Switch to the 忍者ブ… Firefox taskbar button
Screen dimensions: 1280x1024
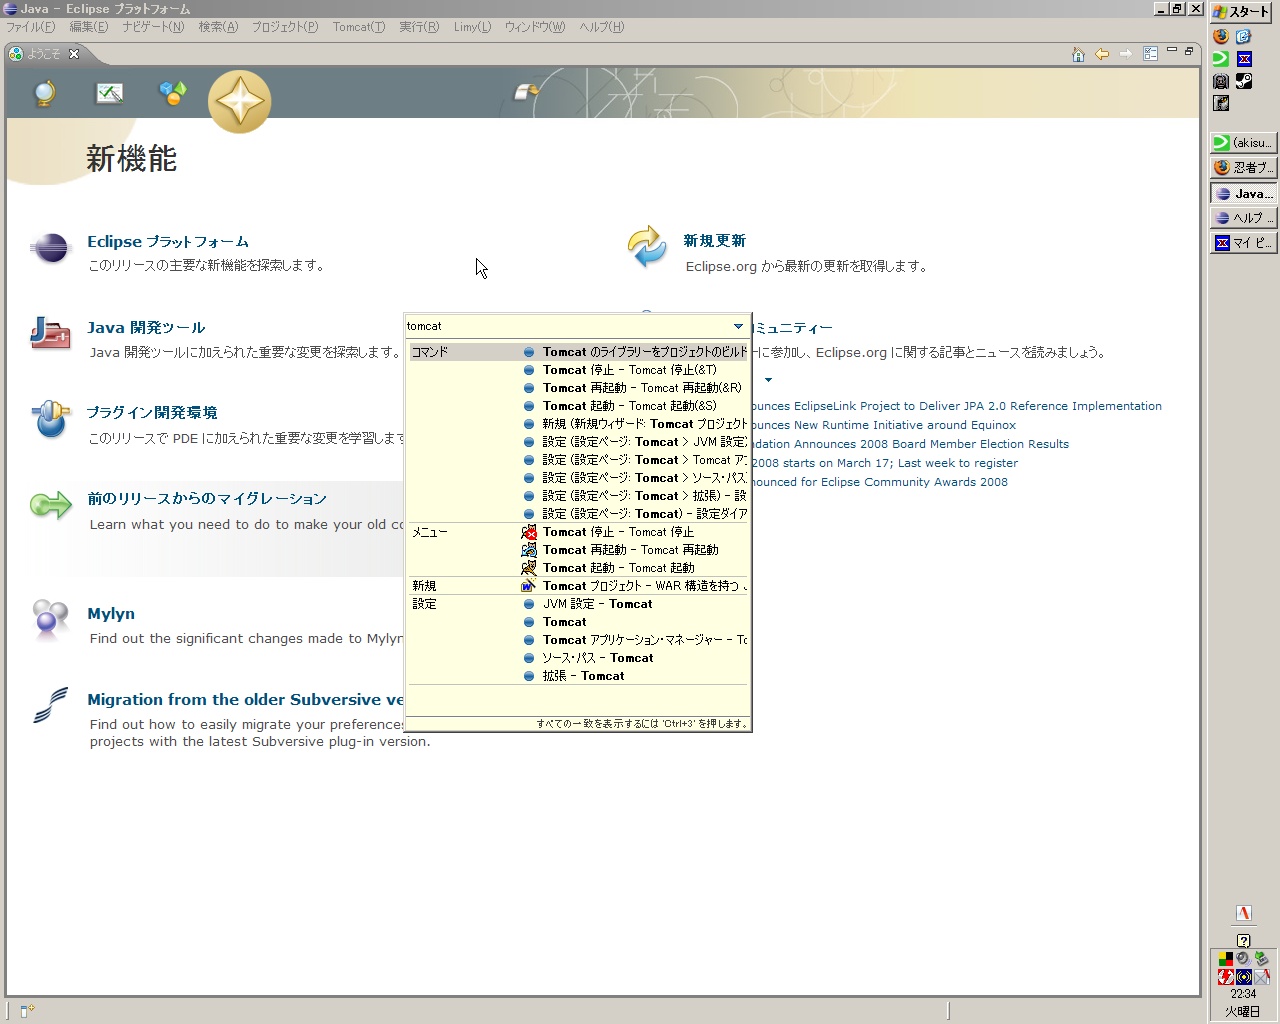pos(1243,168)
